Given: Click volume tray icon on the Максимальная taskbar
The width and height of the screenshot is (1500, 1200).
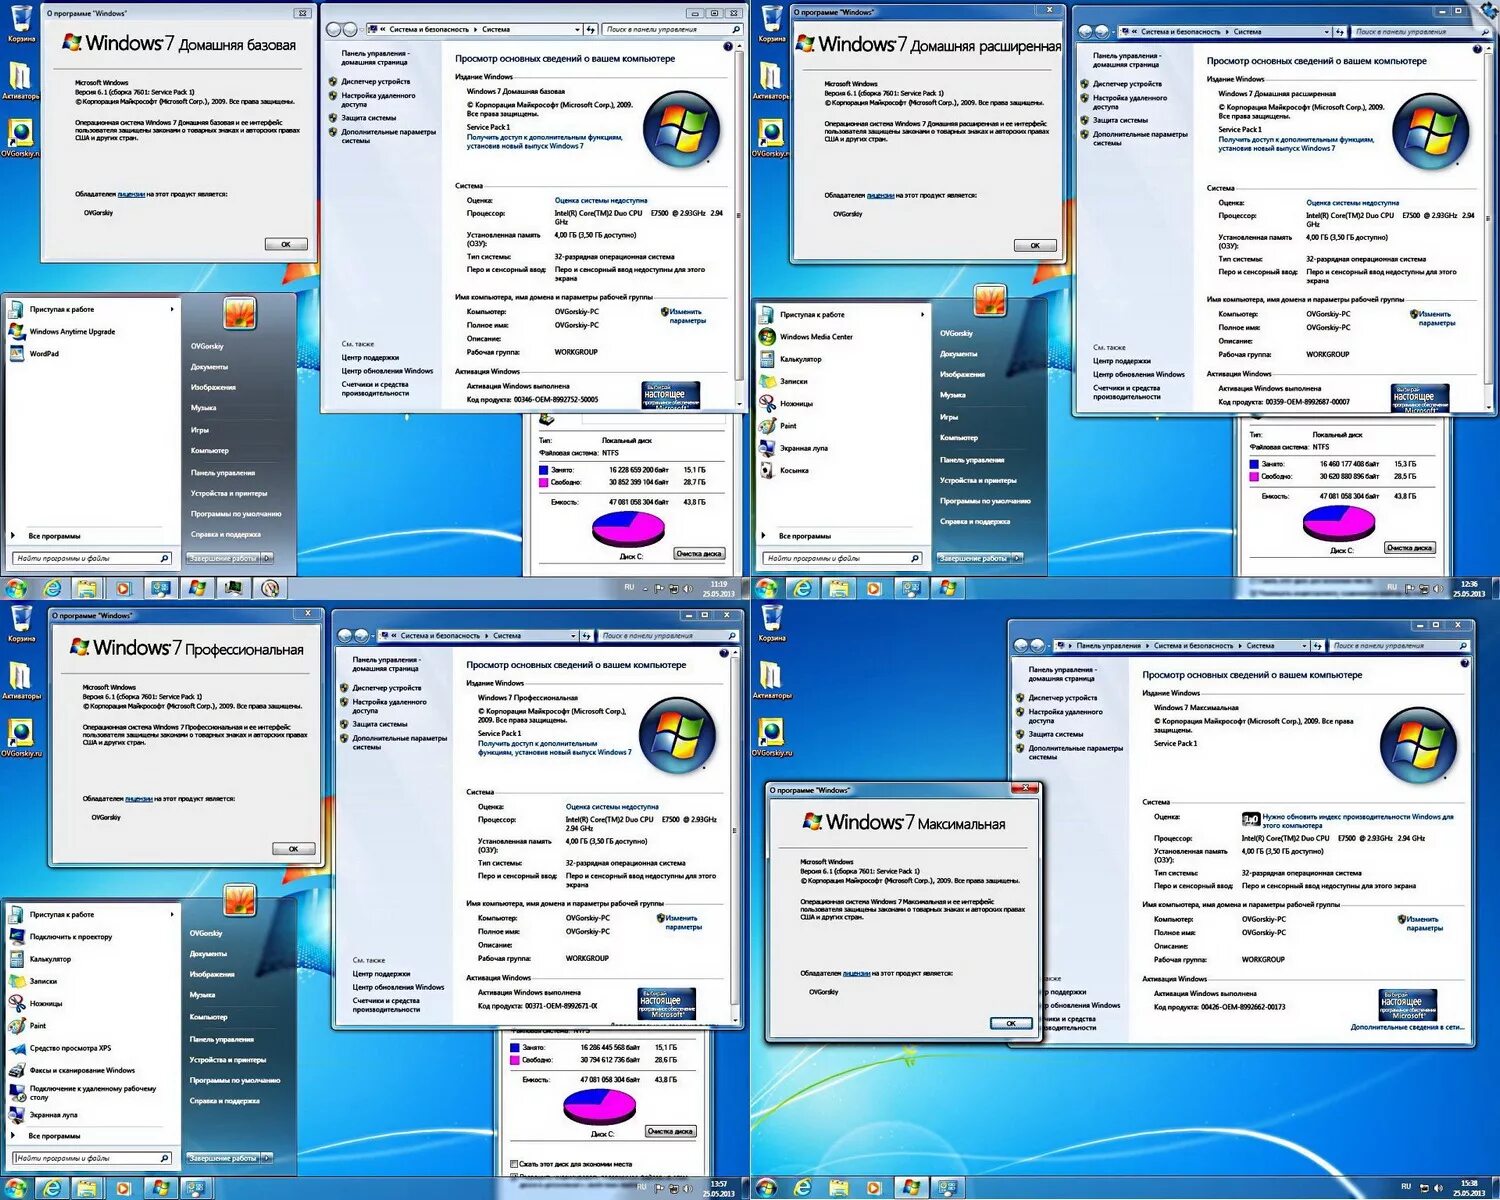Looking at the screenshot, I should pos(1439,1188).
